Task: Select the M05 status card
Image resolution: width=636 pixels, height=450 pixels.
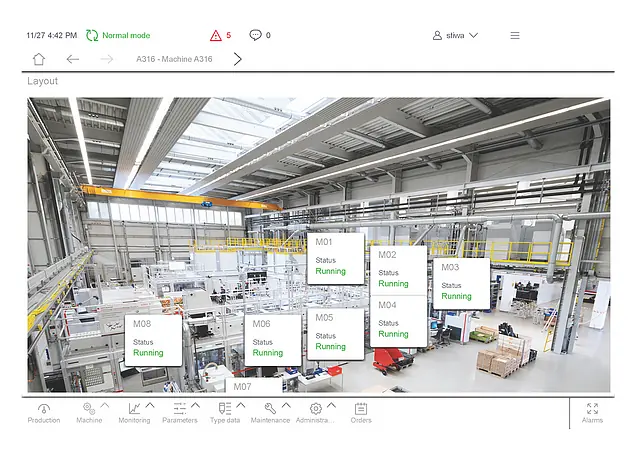Action: pos(335,334)
